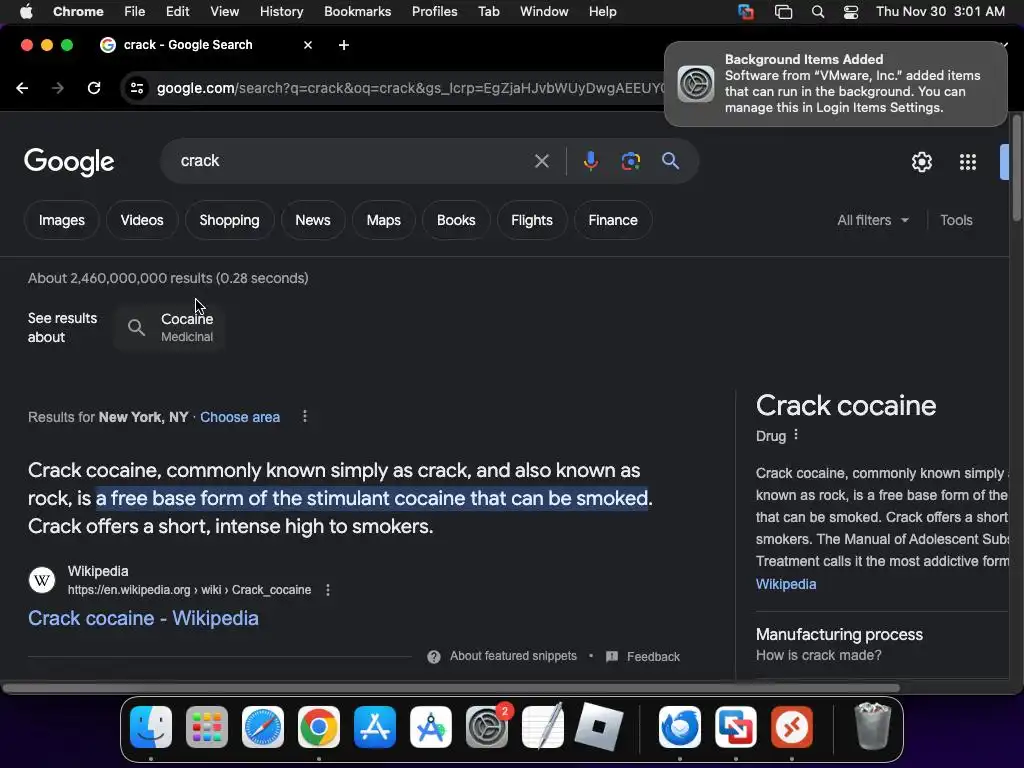This screenshot has height=768, width=1024.
Task: Switch to Shopping results
Action: (x=229, y=220)
